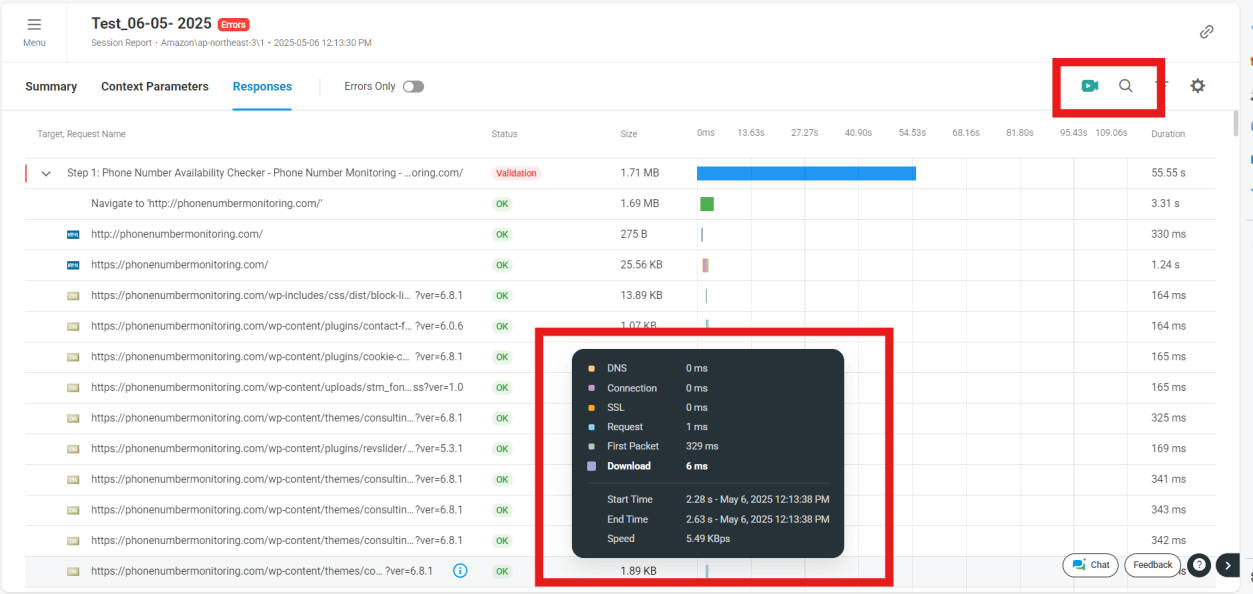The width and height of the screenshot is (1253, 594).
Task: Click the 13.89 KB size value
Action: point(641,296)
